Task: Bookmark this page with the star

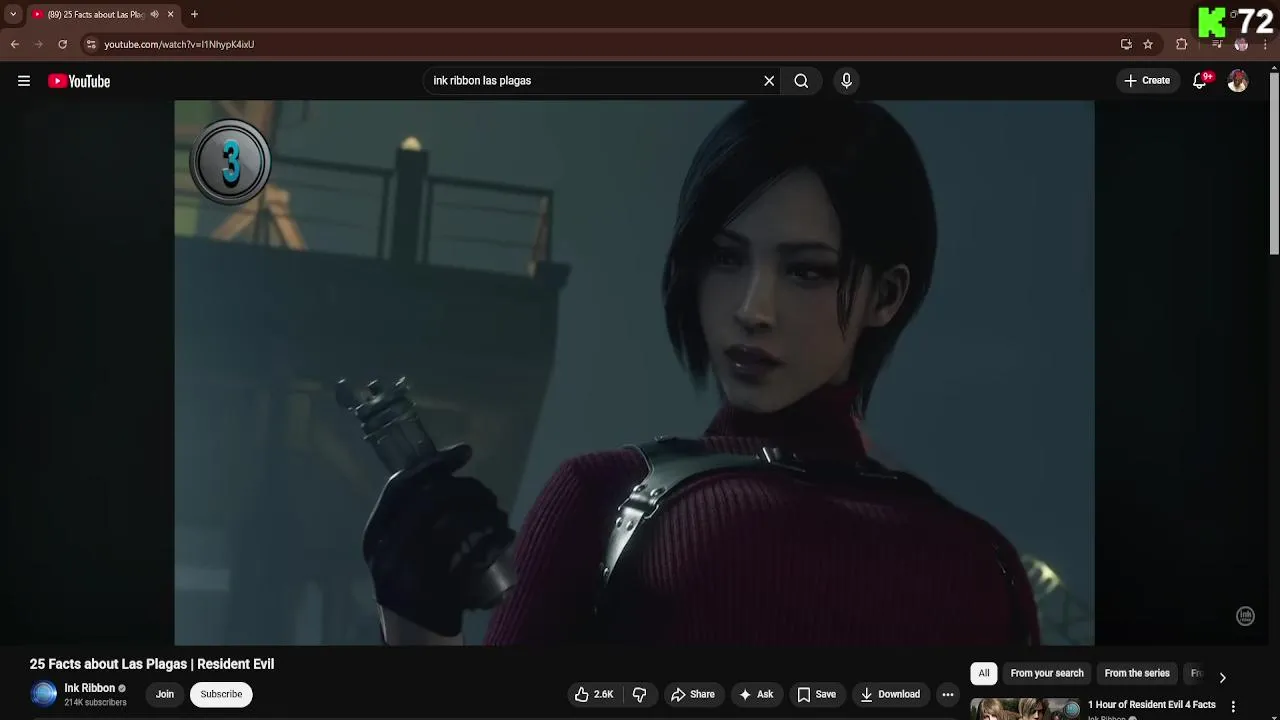Action: [1148, 44]
